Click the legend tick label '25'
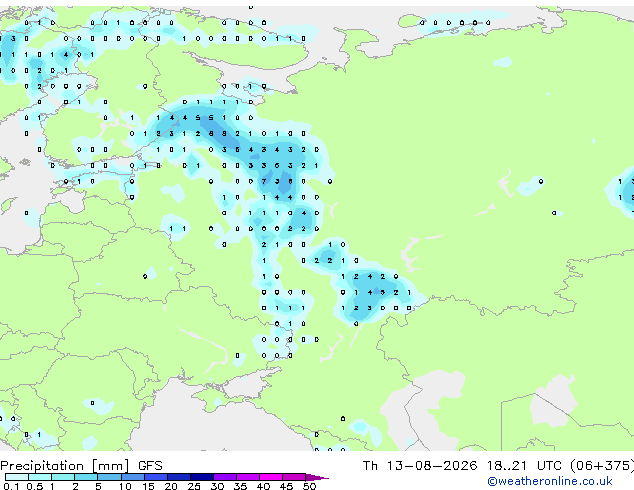634x490 pixels. [194, 486]
